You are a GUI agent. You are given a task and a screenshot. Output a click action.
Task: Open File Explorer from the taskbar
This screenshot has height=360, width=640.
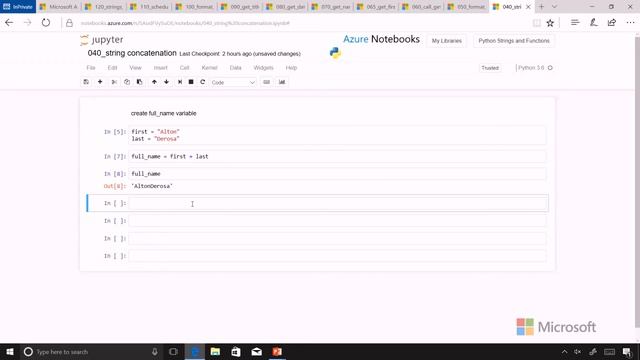(215, 351)
